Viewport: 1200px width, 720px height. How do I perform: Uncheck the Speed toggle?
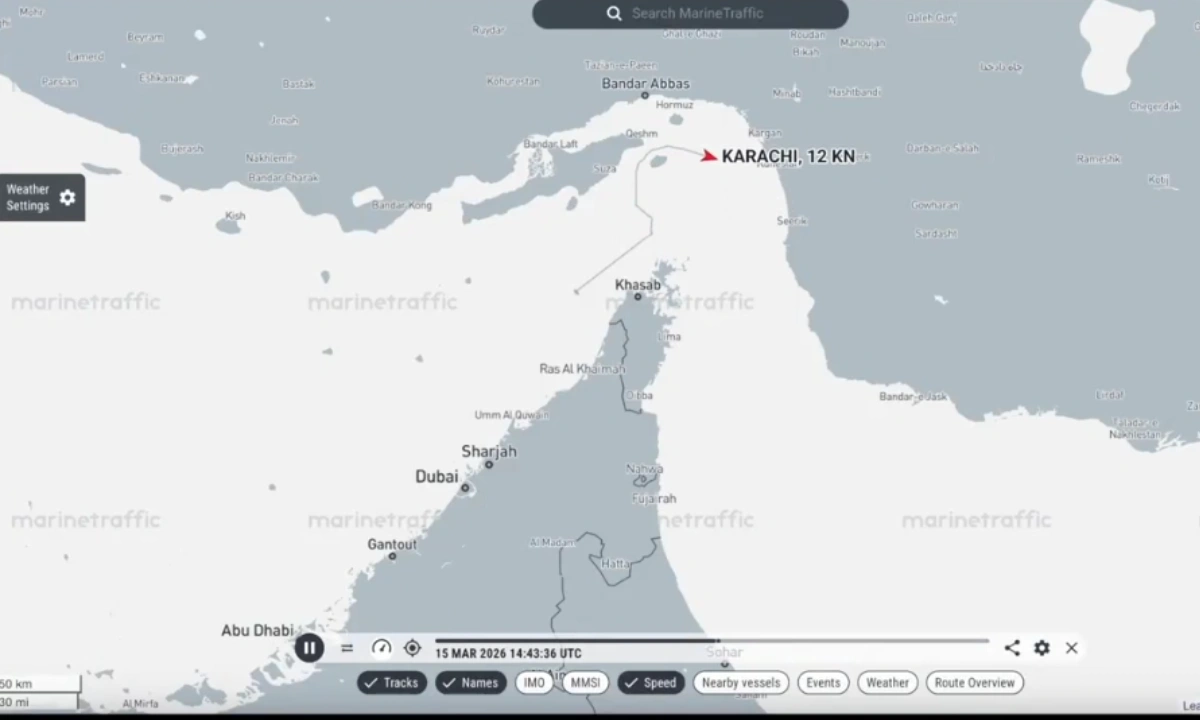click(x=650, y=683)
